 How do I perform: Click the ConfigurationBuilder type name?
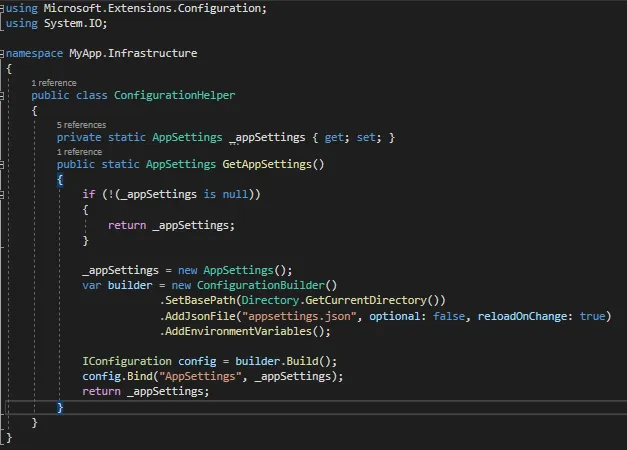point(261,285)
